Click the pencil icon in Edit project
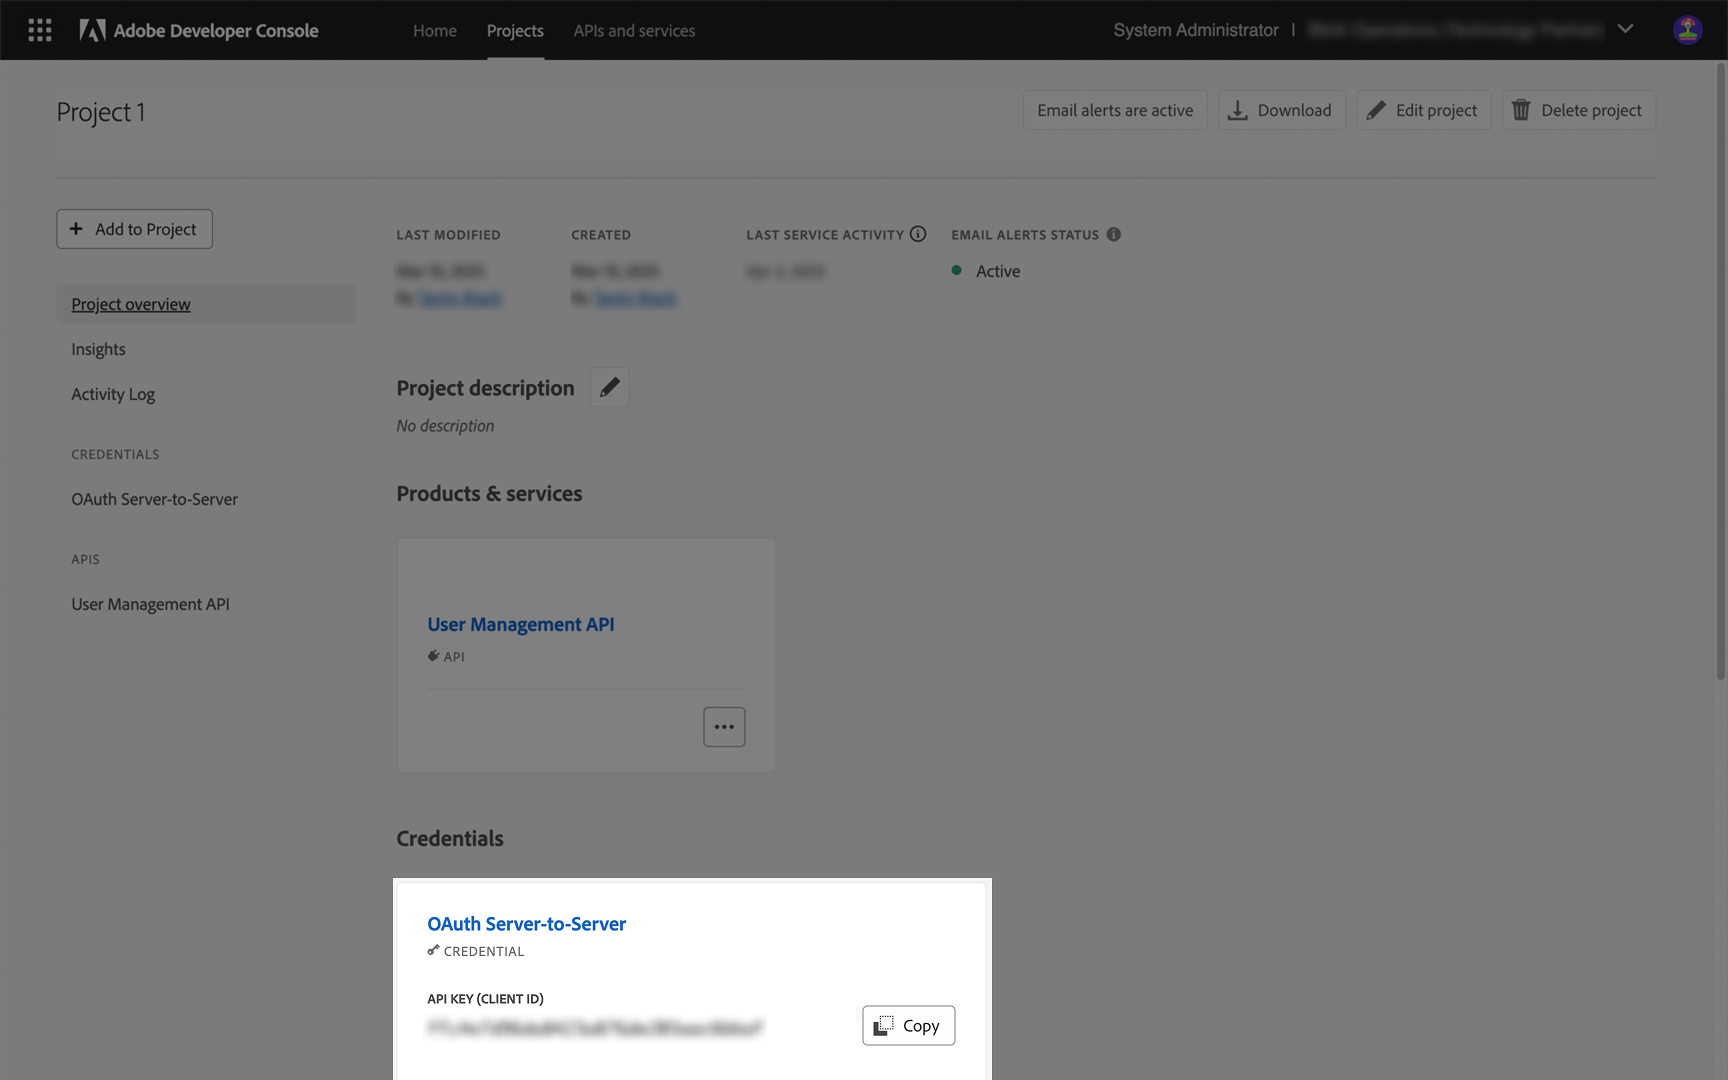The height and width of the screenshot is (1080, 1728). (1377, 110)
